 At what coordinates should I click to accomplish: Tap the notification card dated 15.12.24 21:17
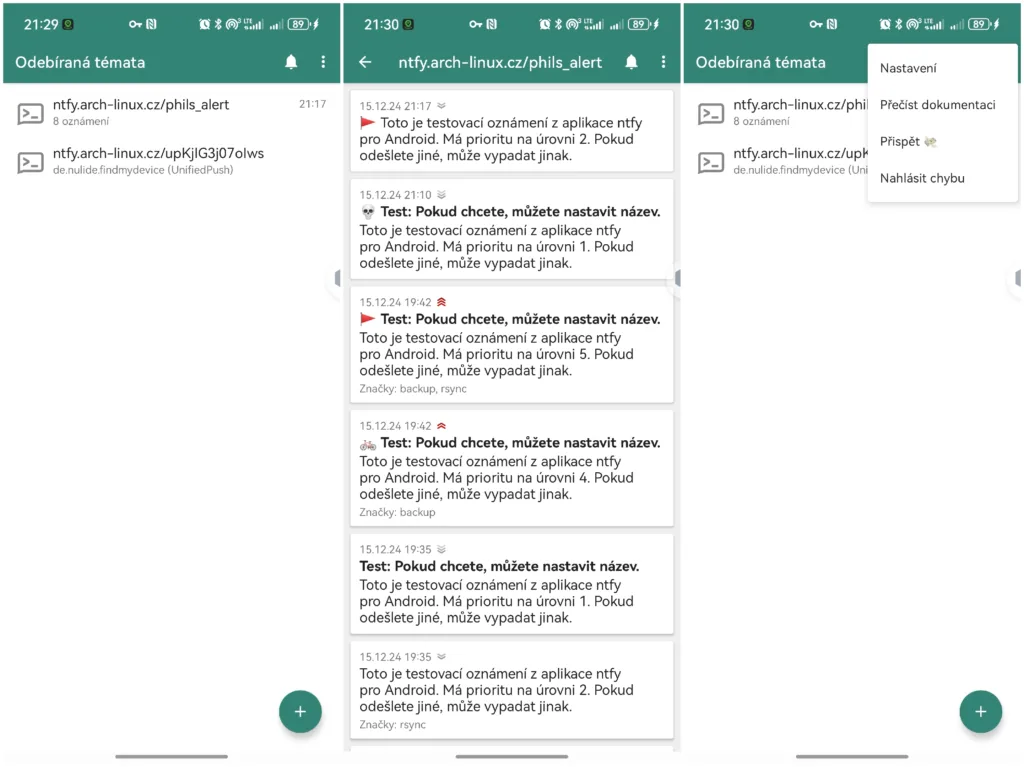point(511,131)
